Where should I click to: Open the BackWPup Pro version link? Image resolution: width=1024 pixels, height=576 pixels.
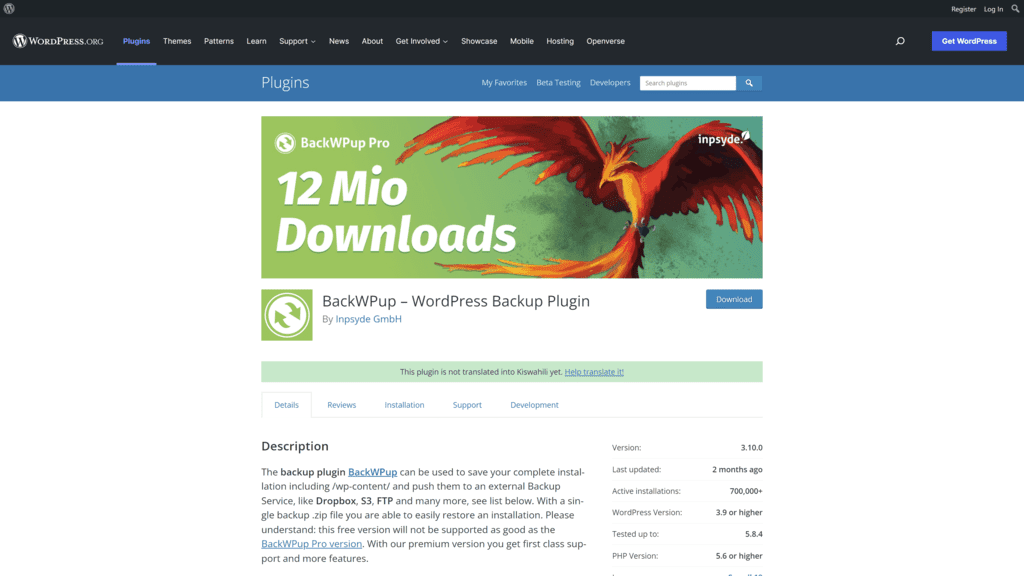click(312, 543)
